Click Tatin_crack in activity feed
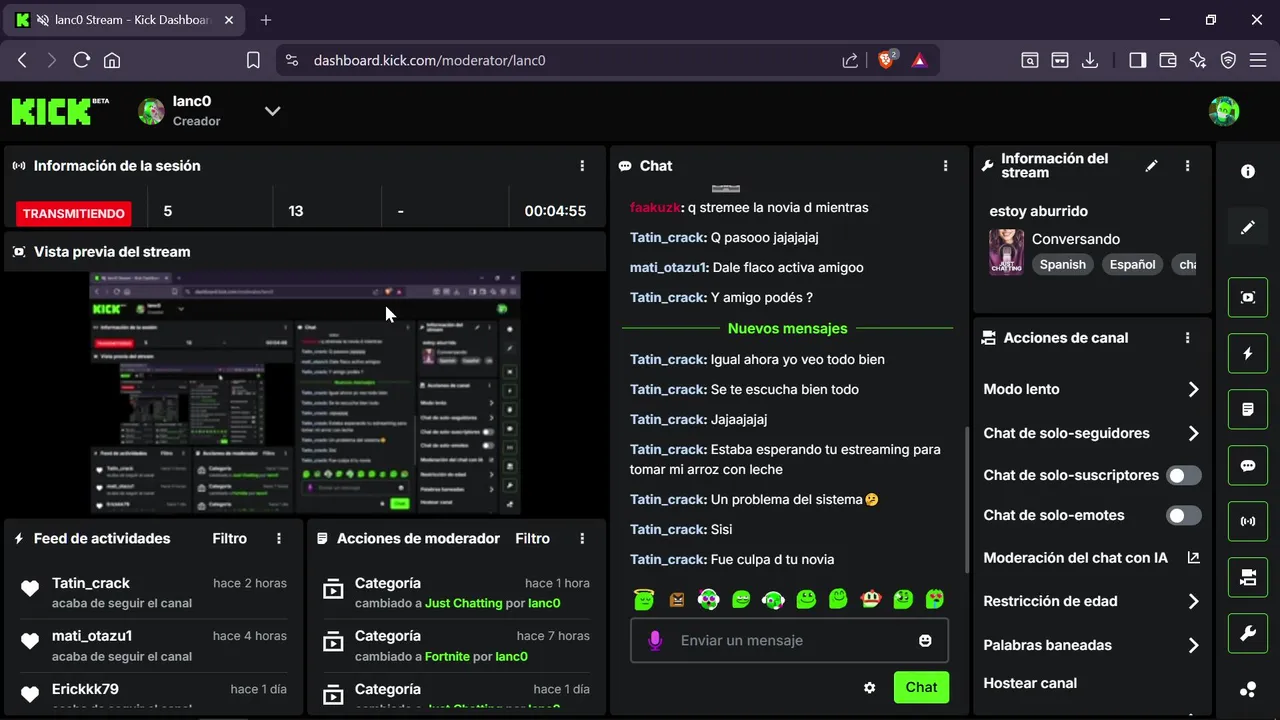 point(91,583)
